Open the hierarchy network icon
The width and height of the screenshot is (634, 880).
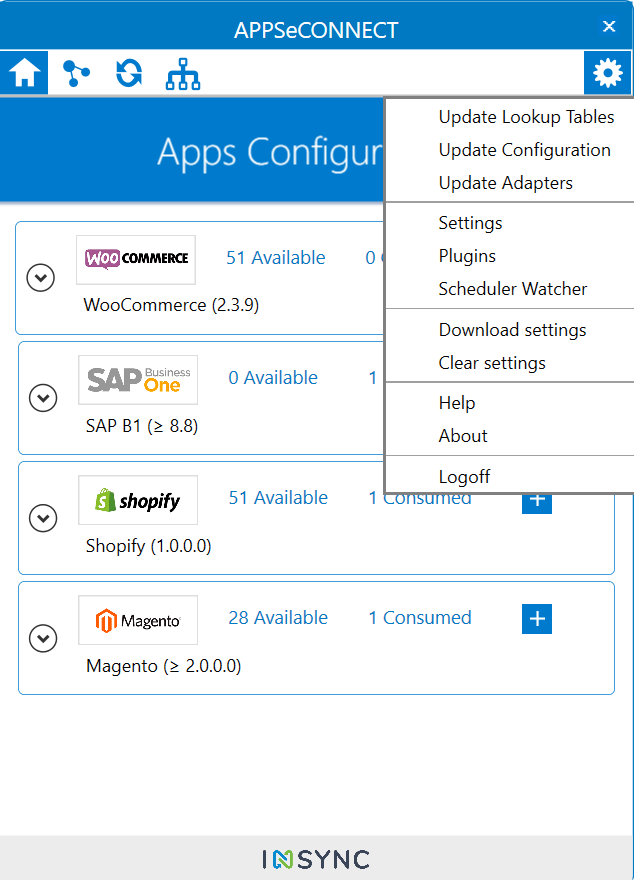pos(183,73)
